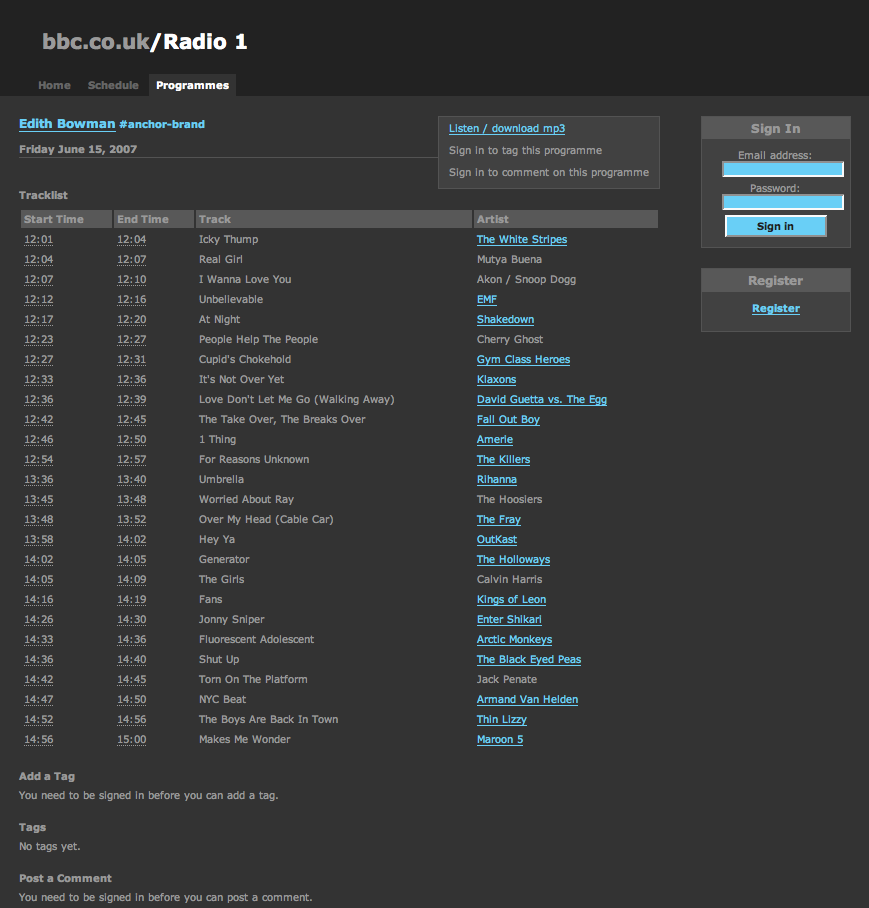Click the Armand Van Helden artist link
Viewport: 869px width, 908px height.
tap(527, 699)
